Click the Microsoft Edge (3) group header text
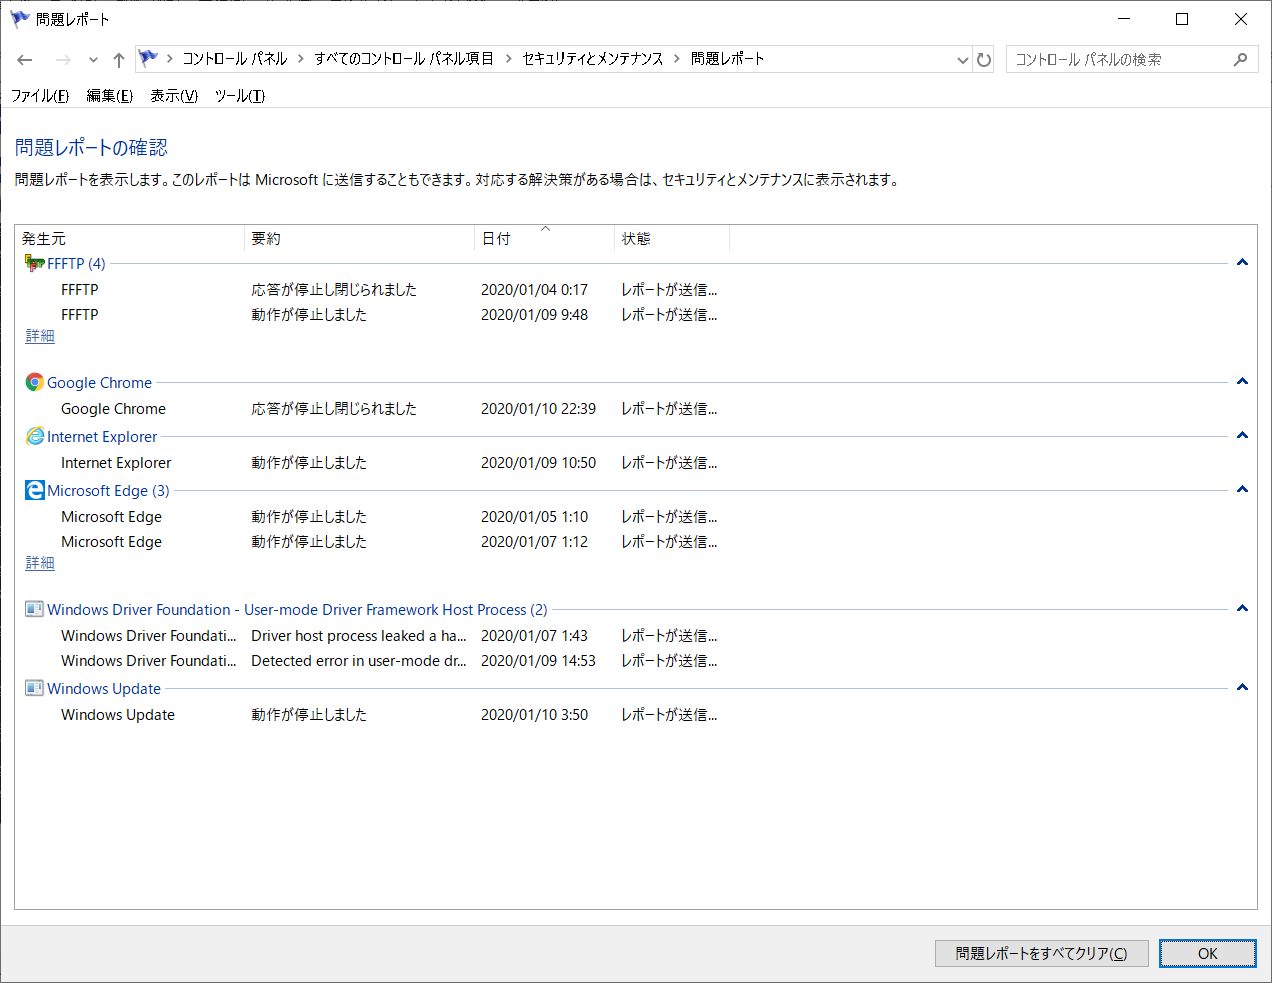1272x983 pixels. pos(108,491)
